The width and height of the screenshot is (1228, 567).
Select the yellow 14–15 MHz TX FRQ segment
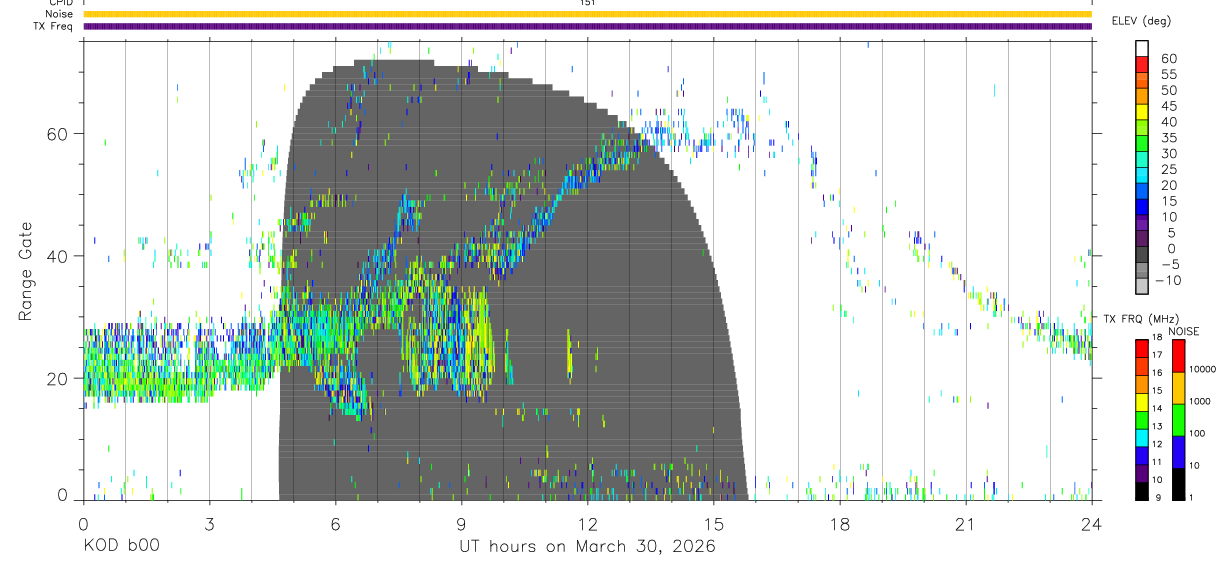point(1142,401)
